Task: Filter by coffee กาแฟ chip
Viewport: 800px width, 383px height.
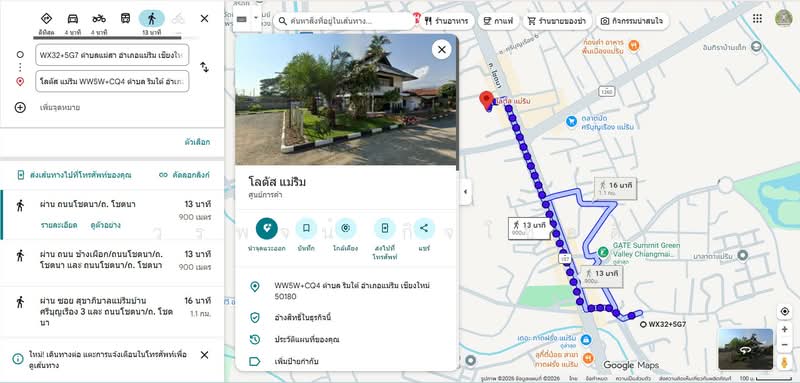Action: click(498, 21)
